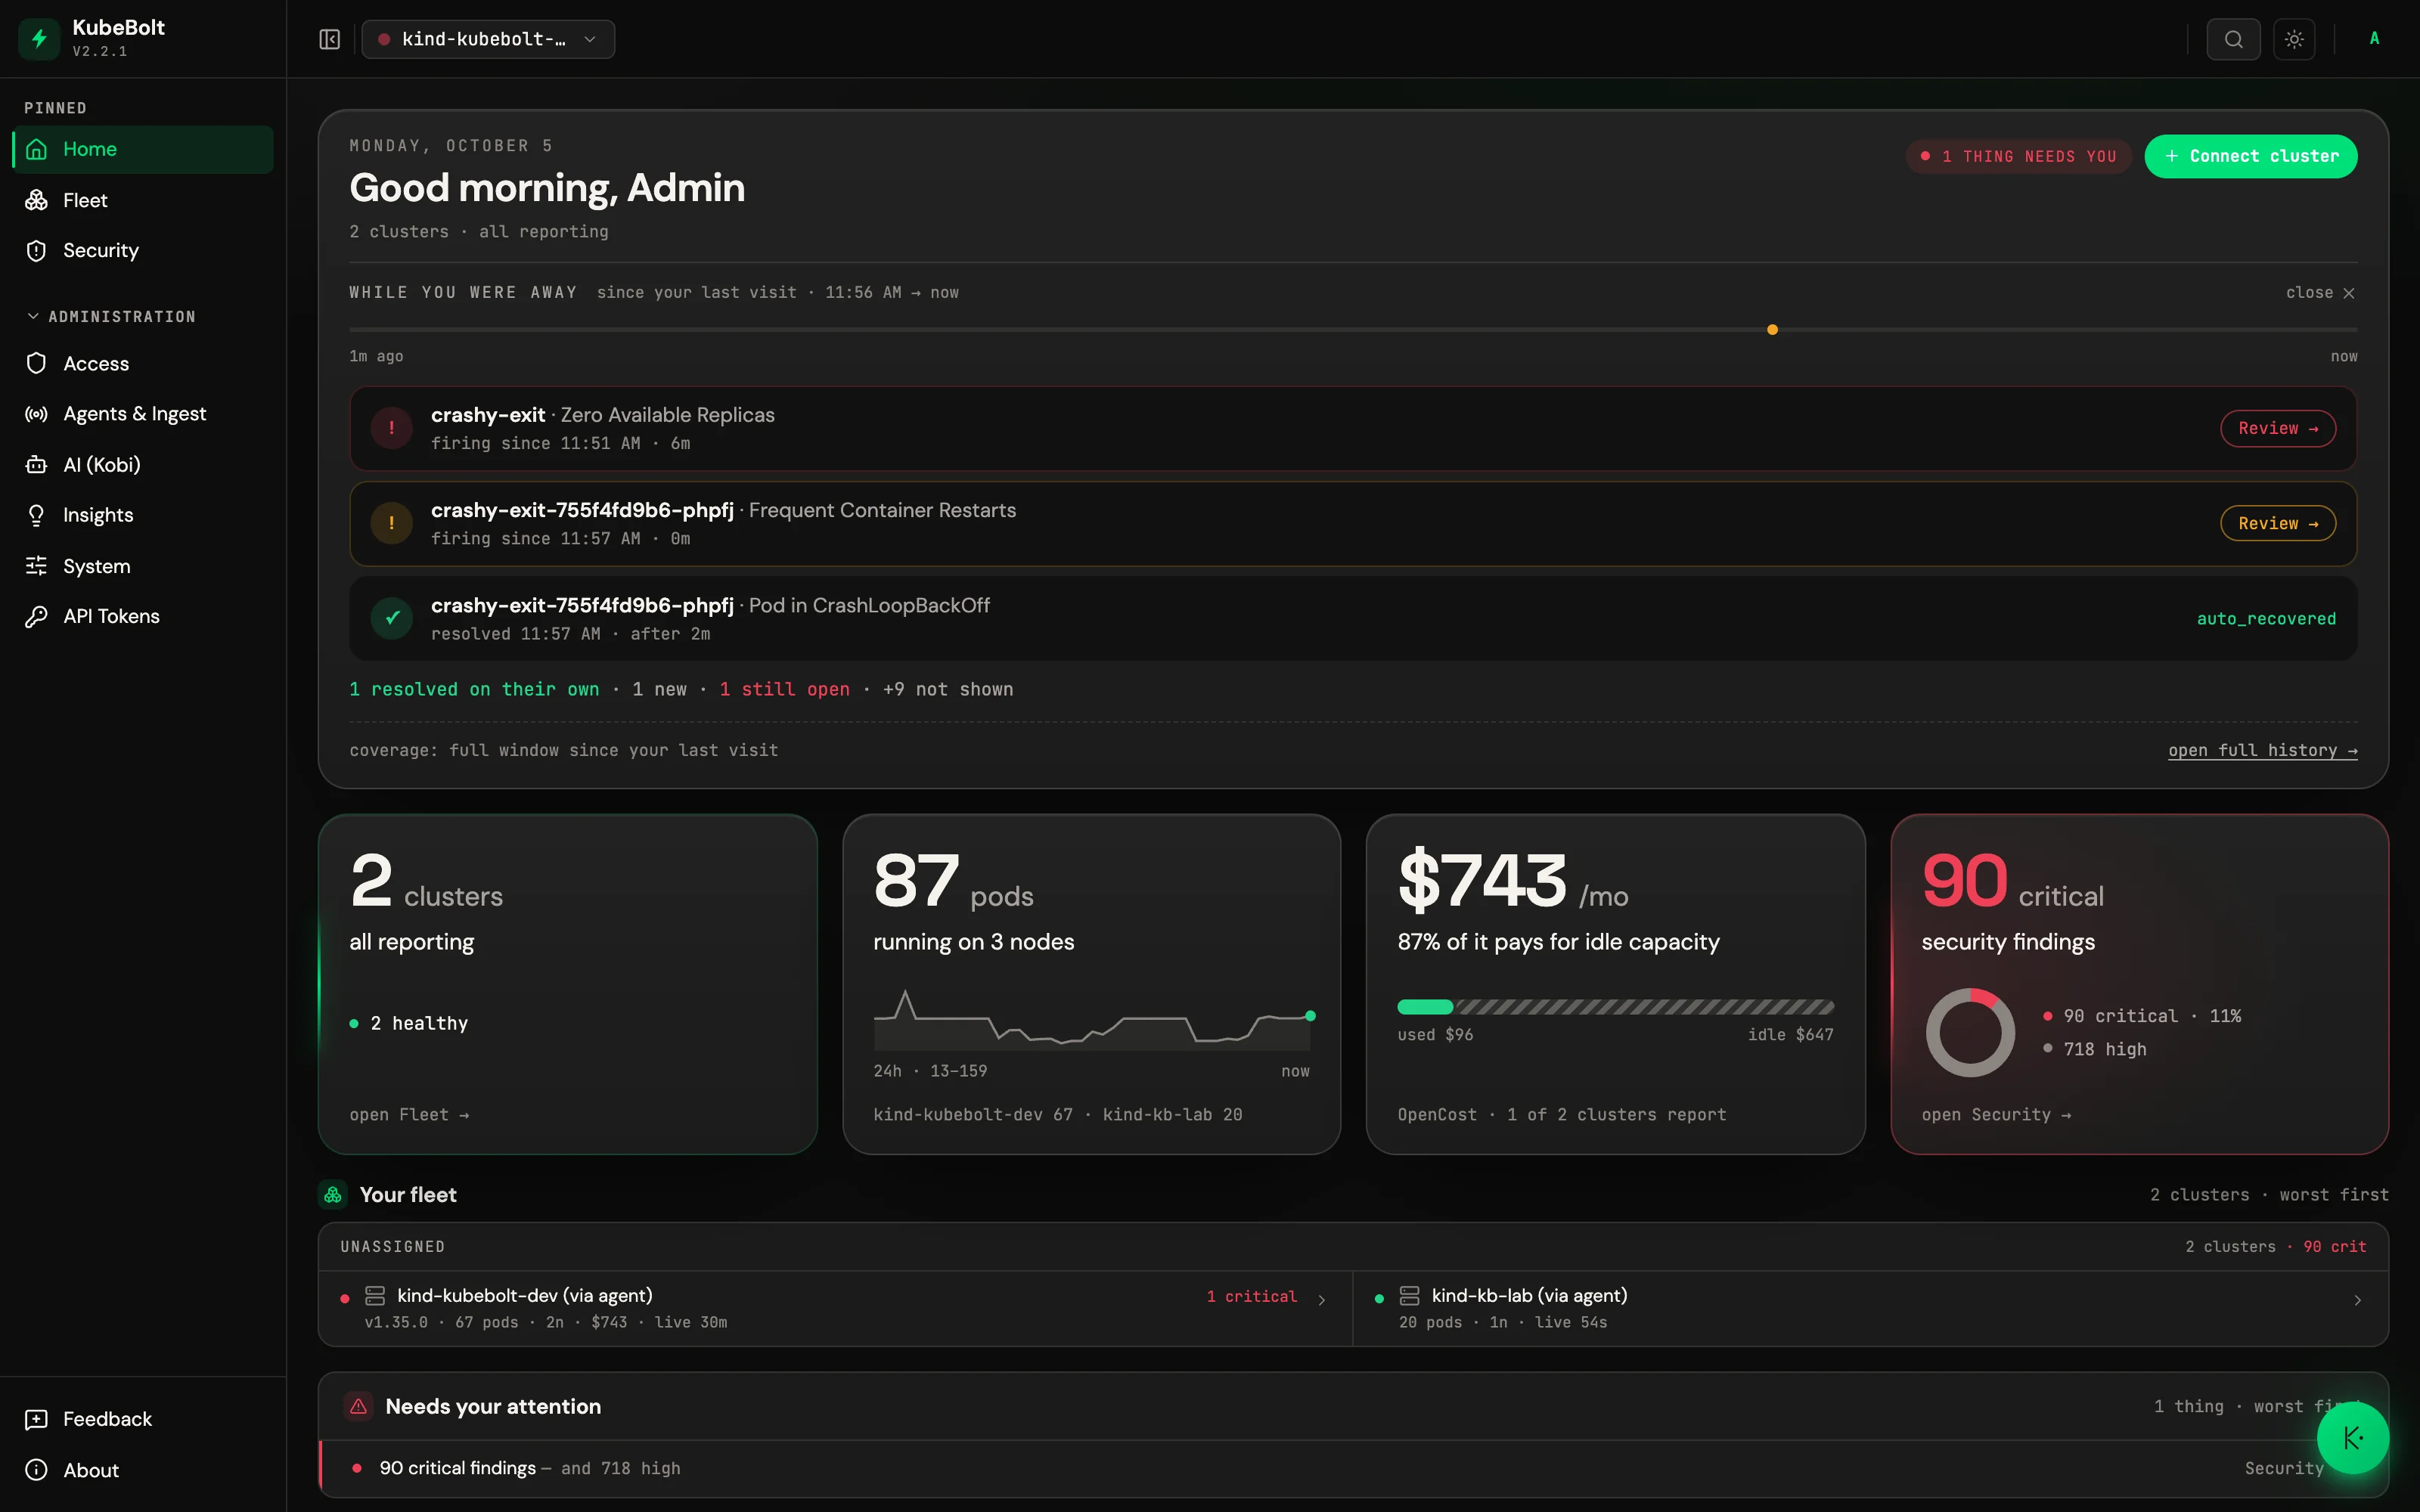Click the green check icon on CrashLoopBackOff row

[x=391, y=618]
